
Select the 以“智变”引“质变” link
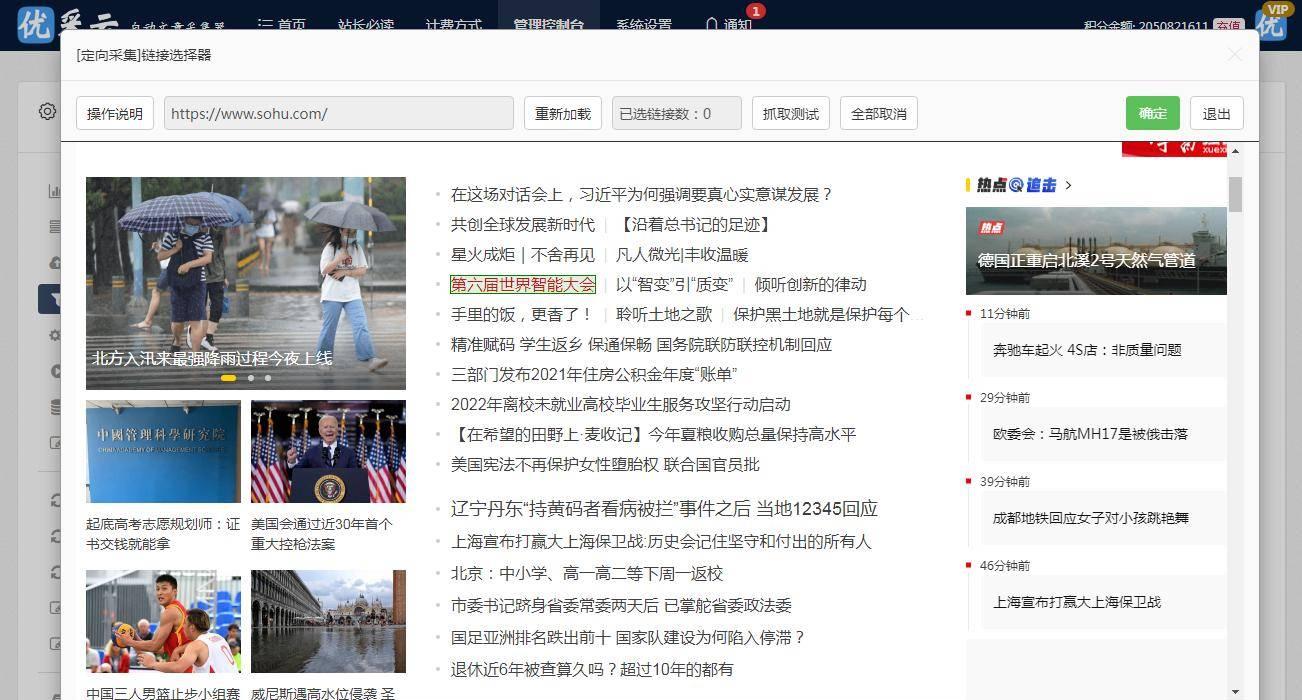(674, 284)
